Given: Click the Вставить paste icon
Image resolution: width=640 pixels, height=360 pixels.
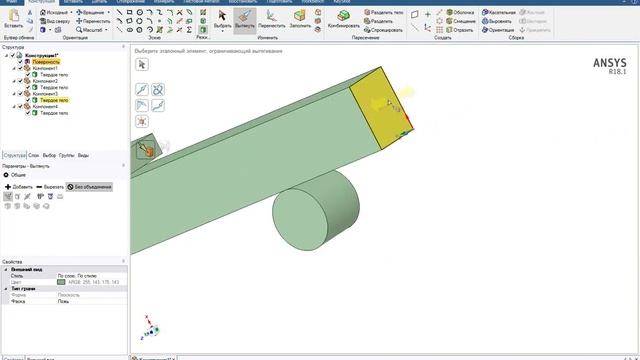Looking at the screenshot, I should [x=13, y=19].
